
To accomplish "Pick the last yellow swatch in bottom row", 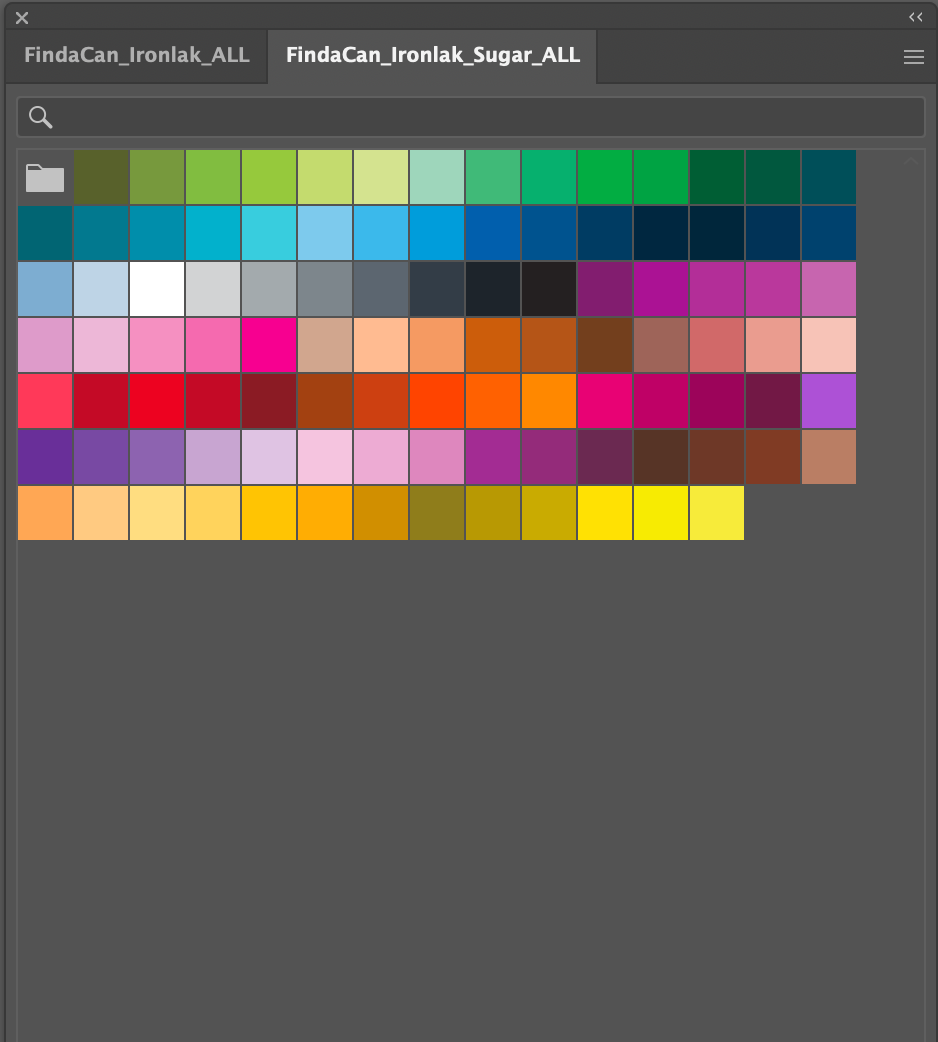I will pyautogui.click(x=717, y=514).
